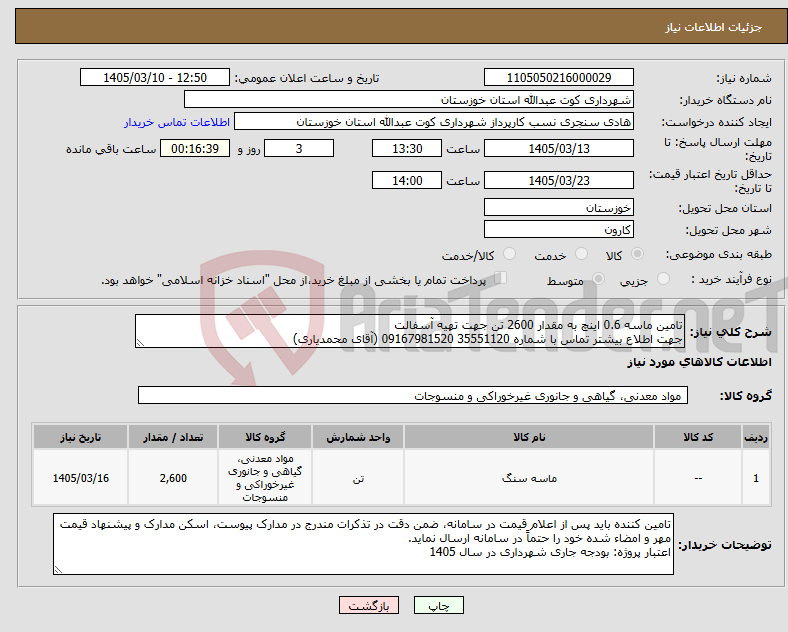Toggle the اسناد خزانه اسلامی payment checkbox
The width and height of the screenshot is (788, 632).
(x=501, y=278)
